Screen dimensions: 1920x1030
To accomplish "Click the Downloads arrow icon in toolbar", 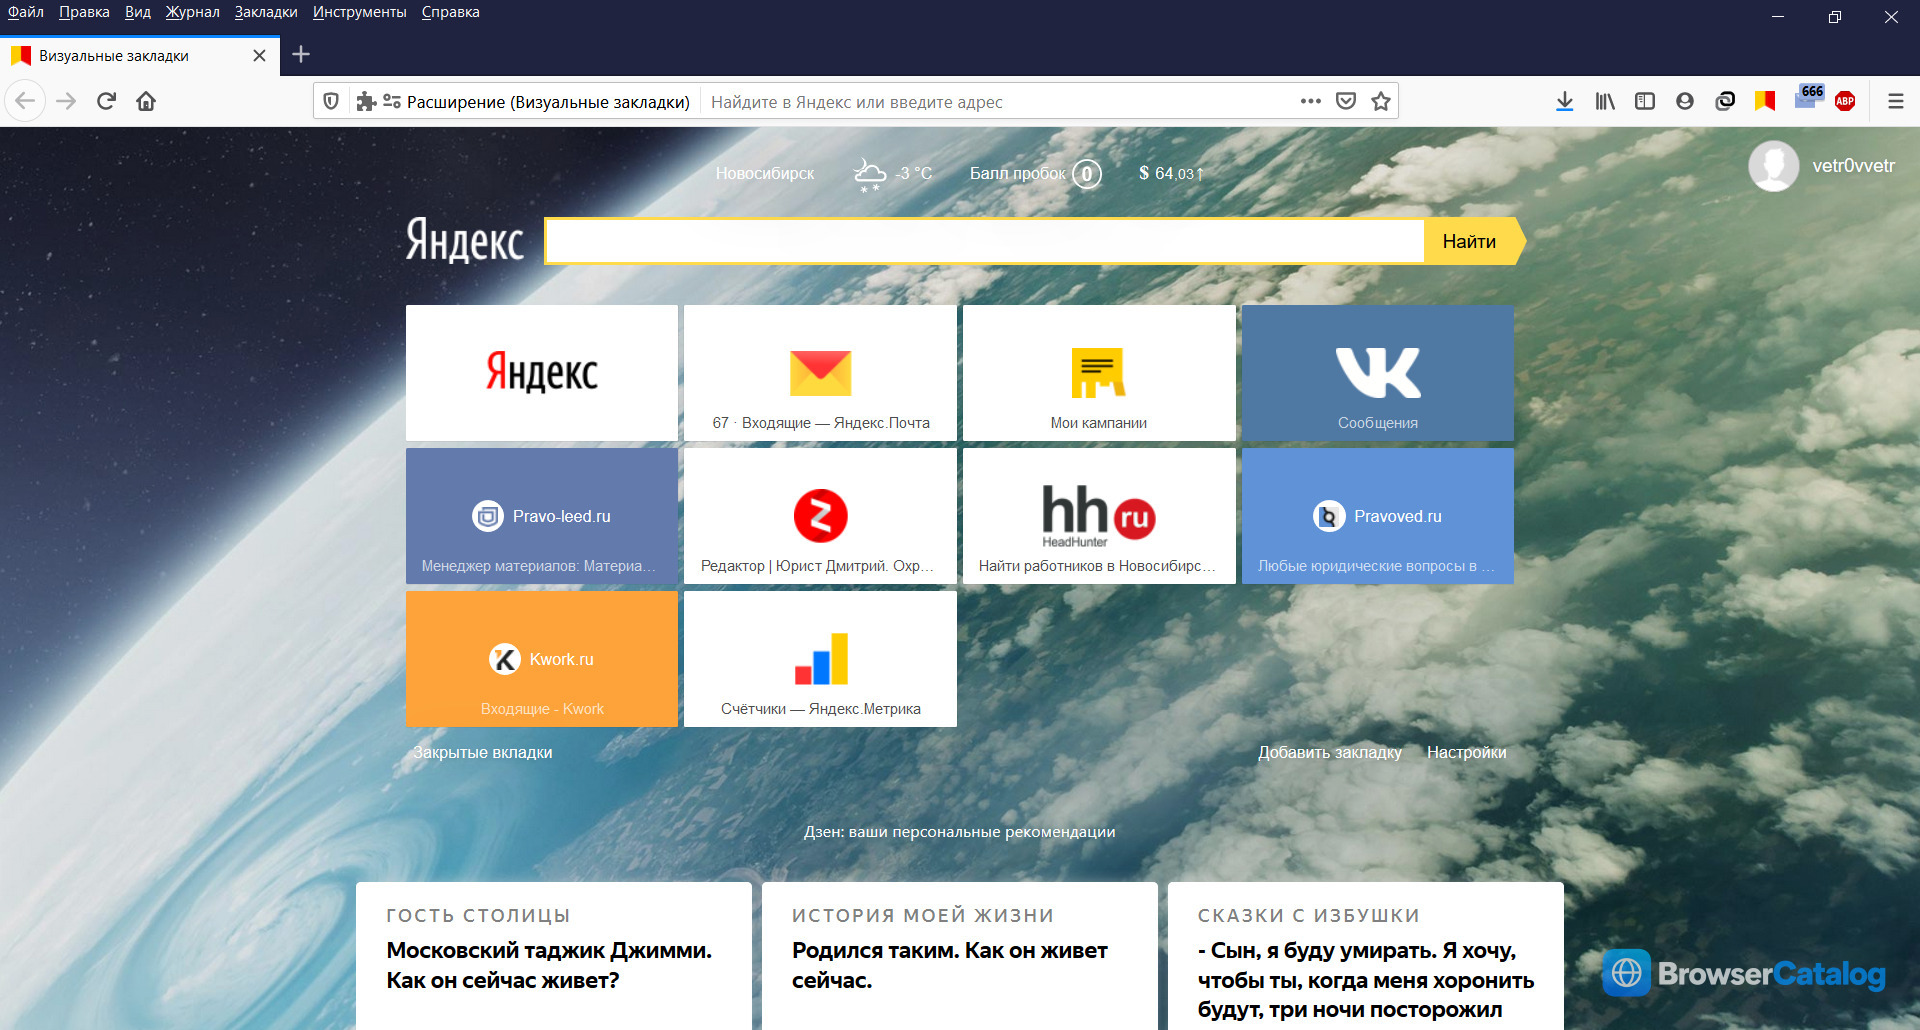I will click(x=1565, y=101).
